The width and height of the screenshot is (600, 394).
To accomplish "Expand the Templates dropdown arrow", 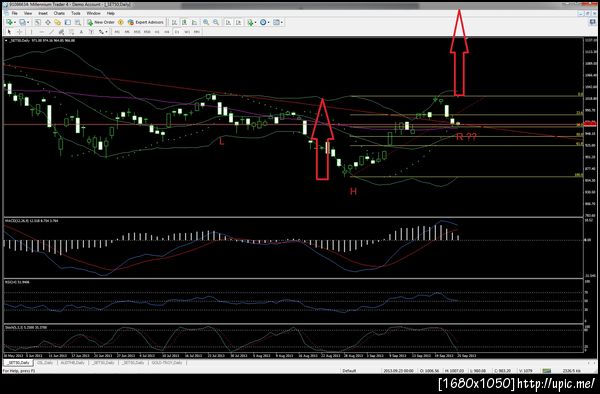I will [282, 22].
